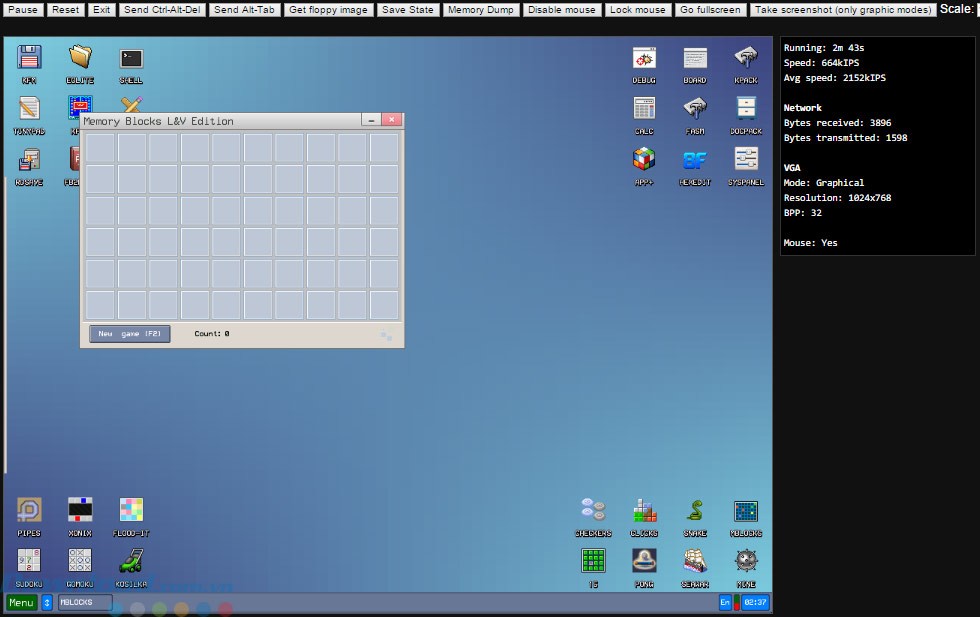Click Disable mouse toggle button
The image size is (980, 617).
pos(561,10)
